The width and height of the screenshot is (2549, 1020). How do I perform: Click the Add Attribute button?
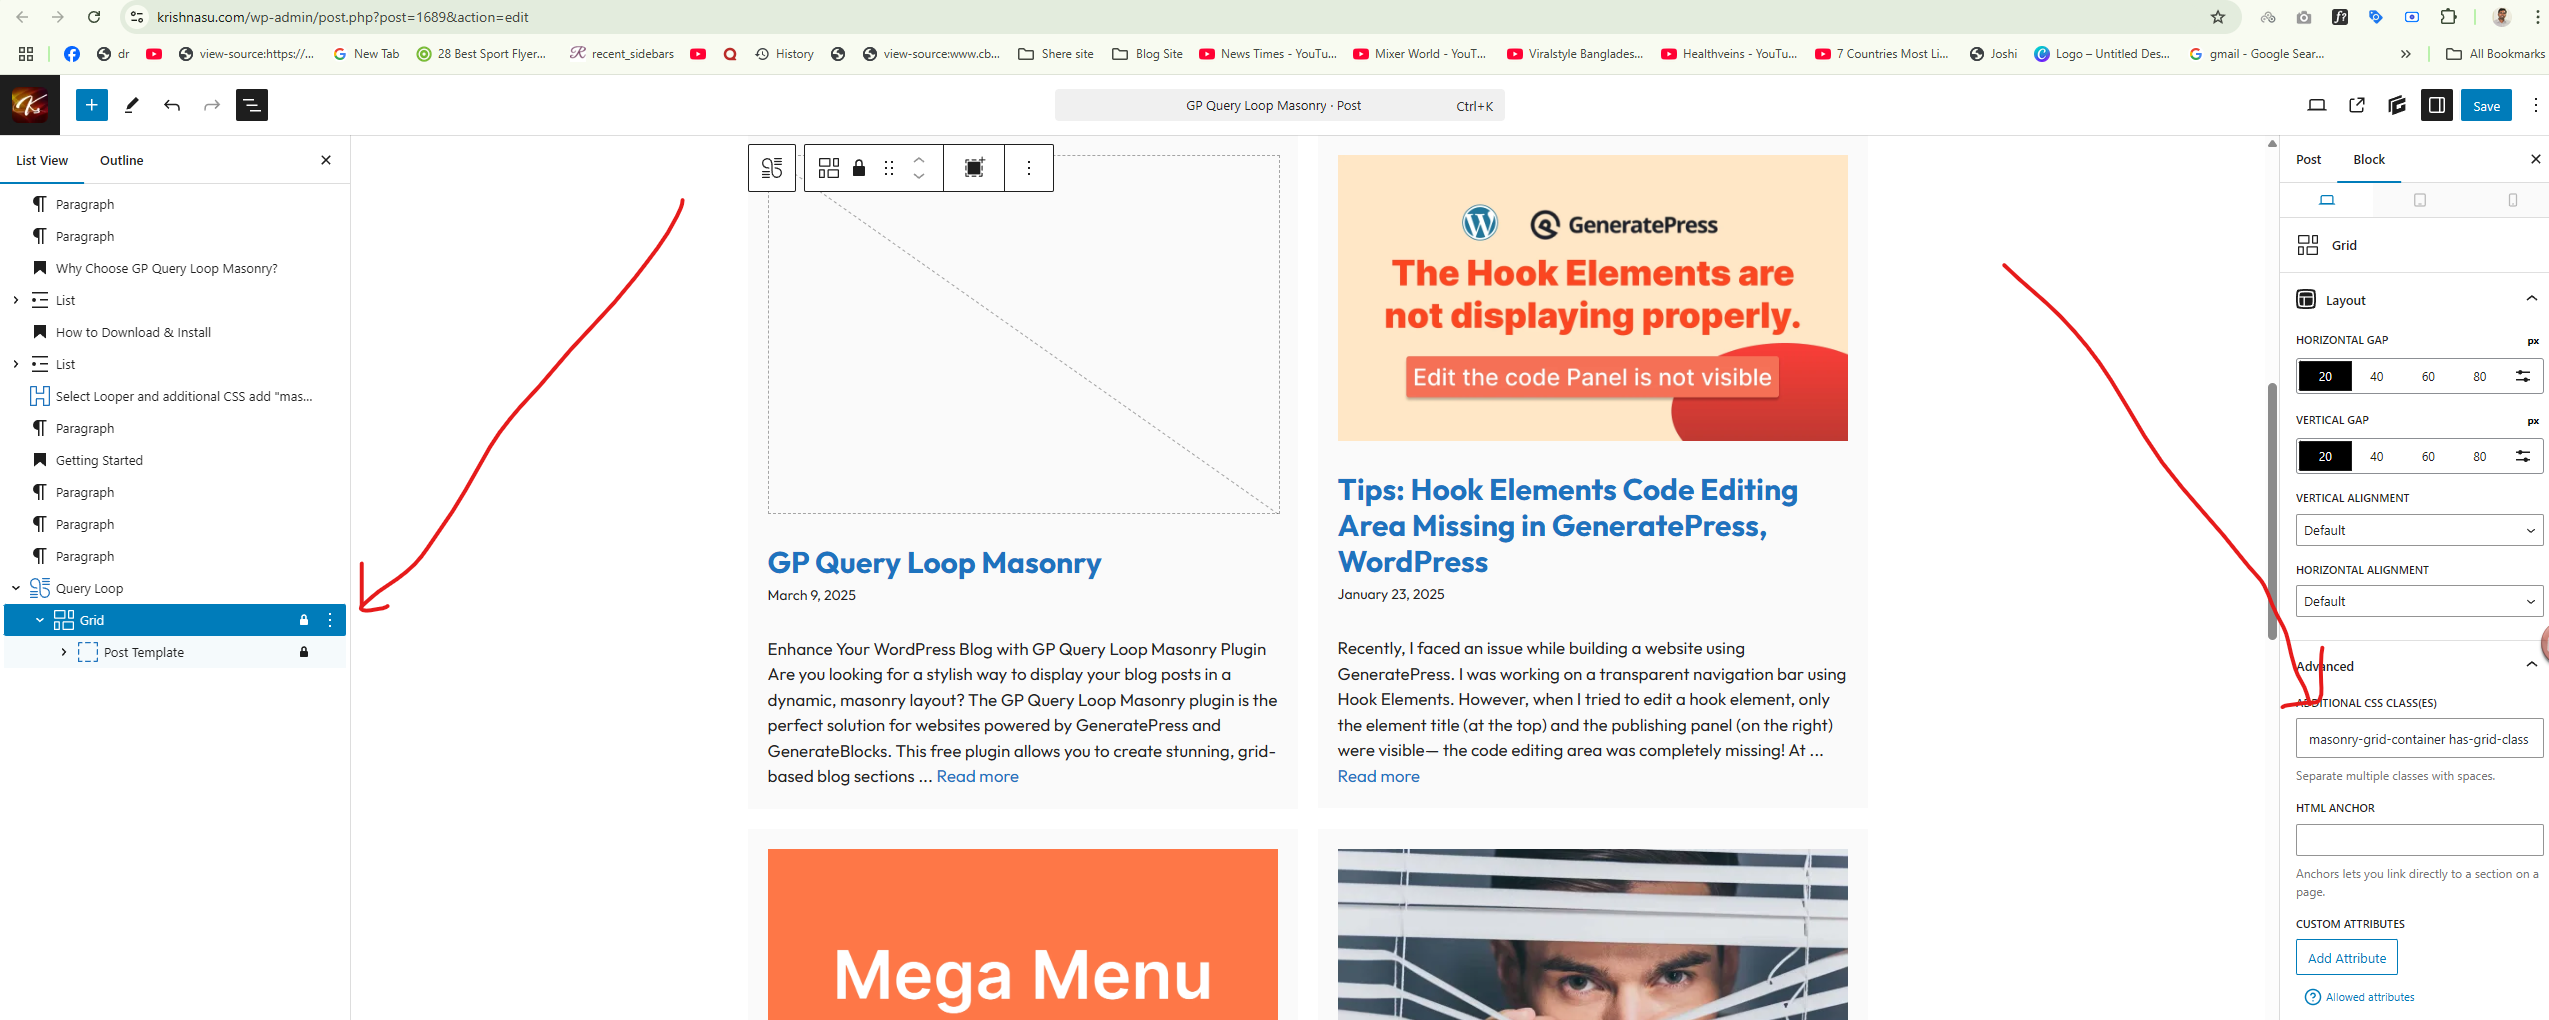[x=2346, y=958]
